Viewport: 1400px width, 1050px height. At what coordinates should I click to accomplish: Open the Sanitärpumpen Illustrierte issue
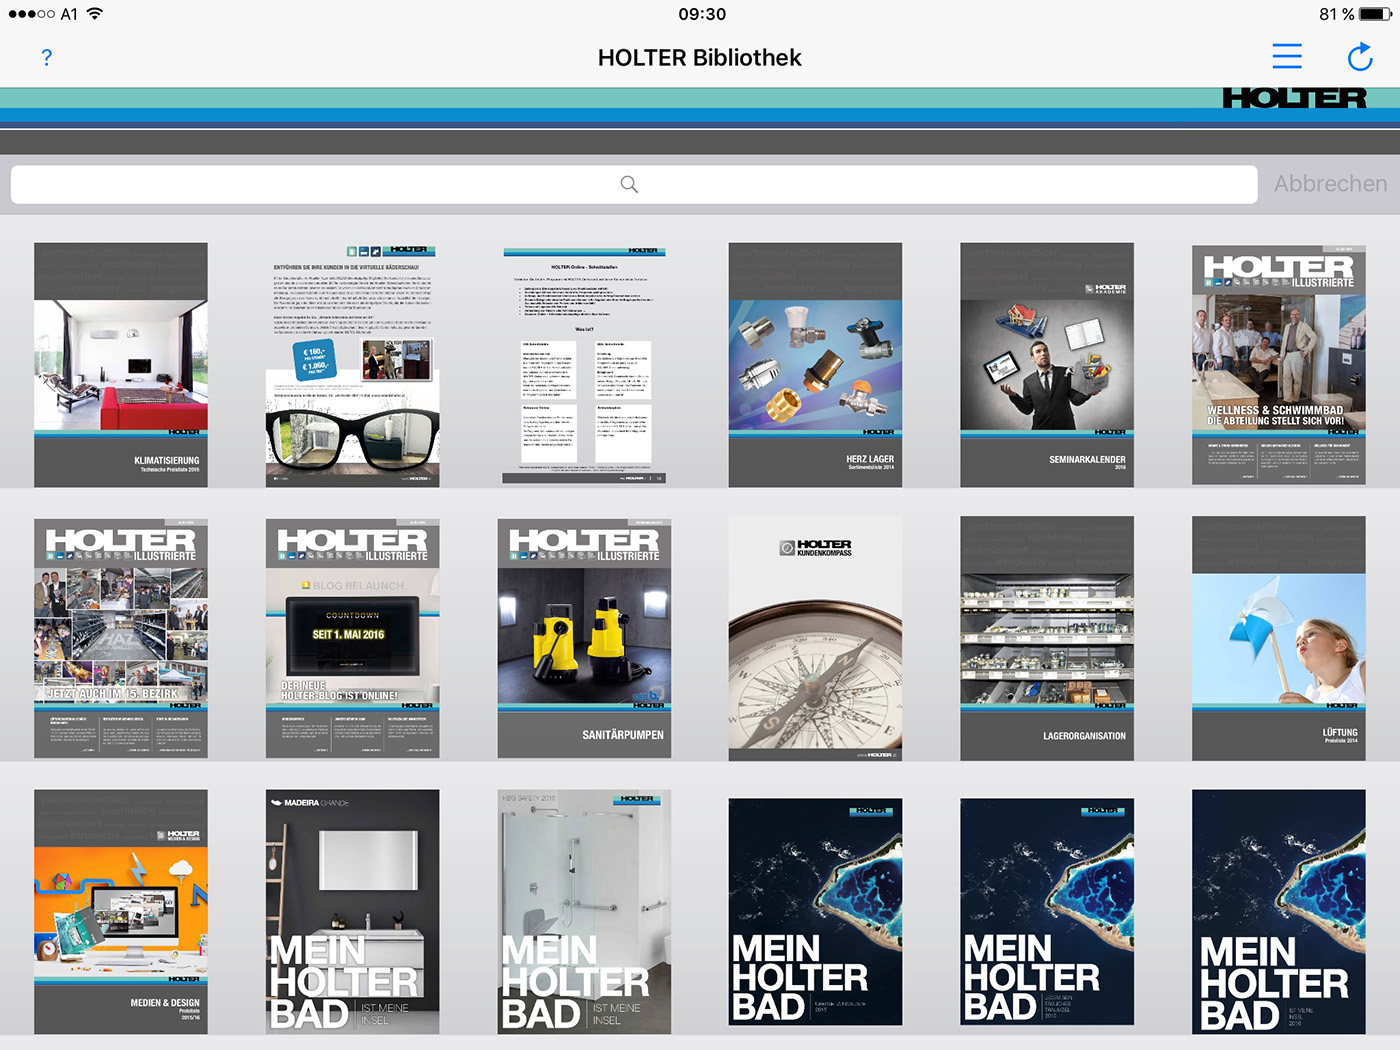point(585,638)
